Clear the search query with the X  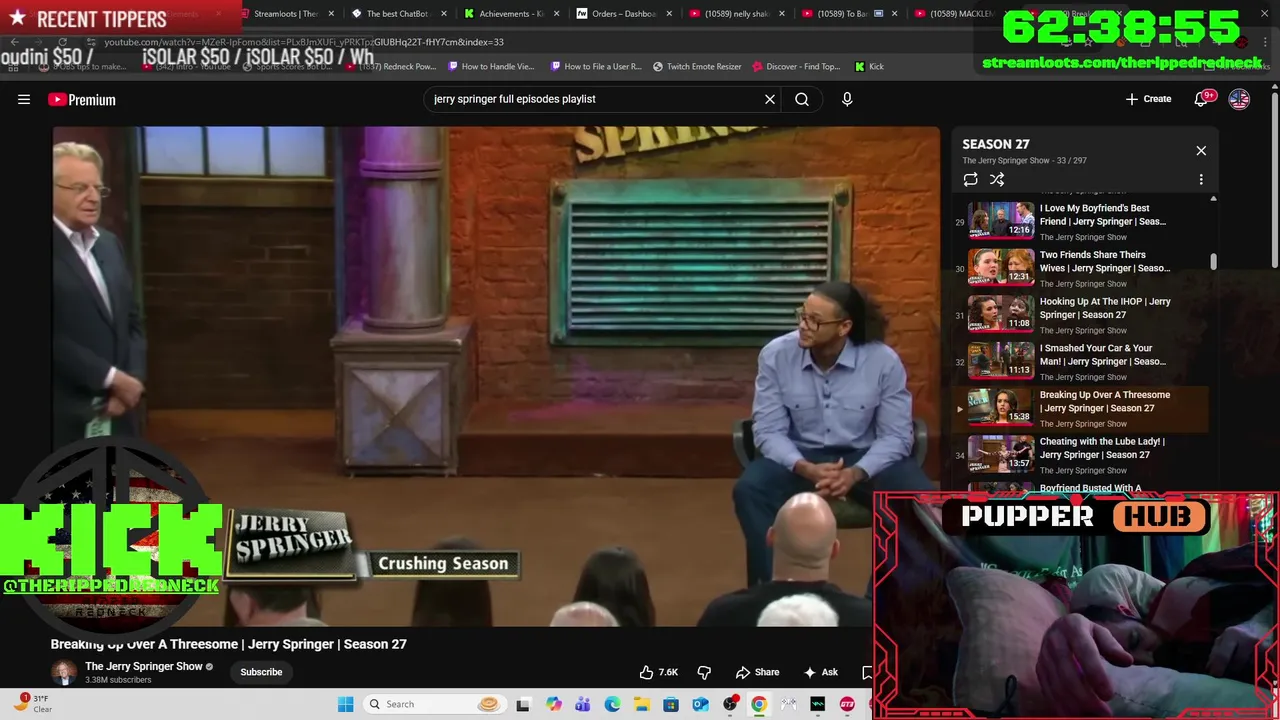point(770,99)
